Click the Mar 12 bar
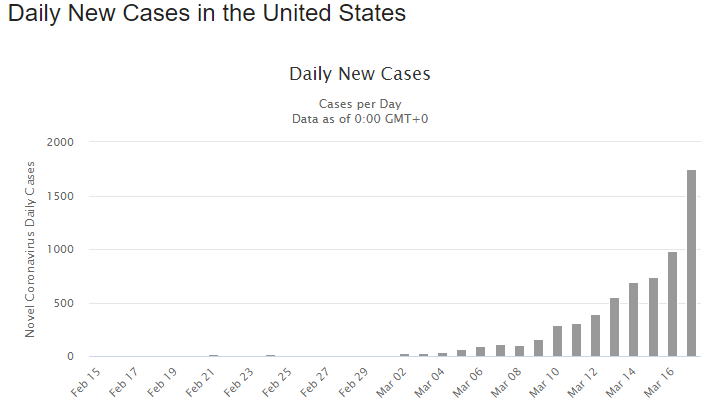The width and height of the screenshot is (711, 410). tap(595, 336)
